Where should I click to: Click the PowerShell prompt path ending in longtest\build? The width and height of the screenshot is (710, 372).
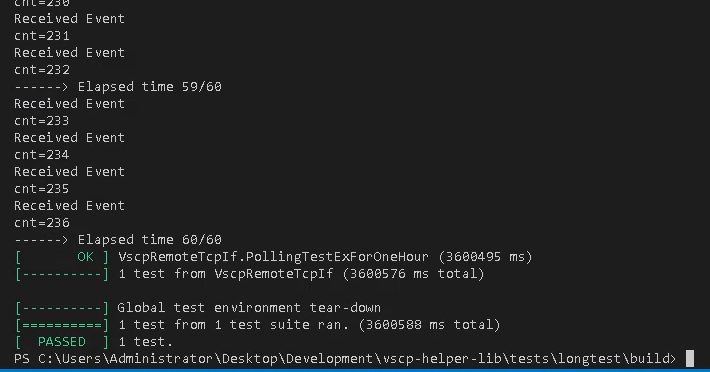click(x=345, y=359)
